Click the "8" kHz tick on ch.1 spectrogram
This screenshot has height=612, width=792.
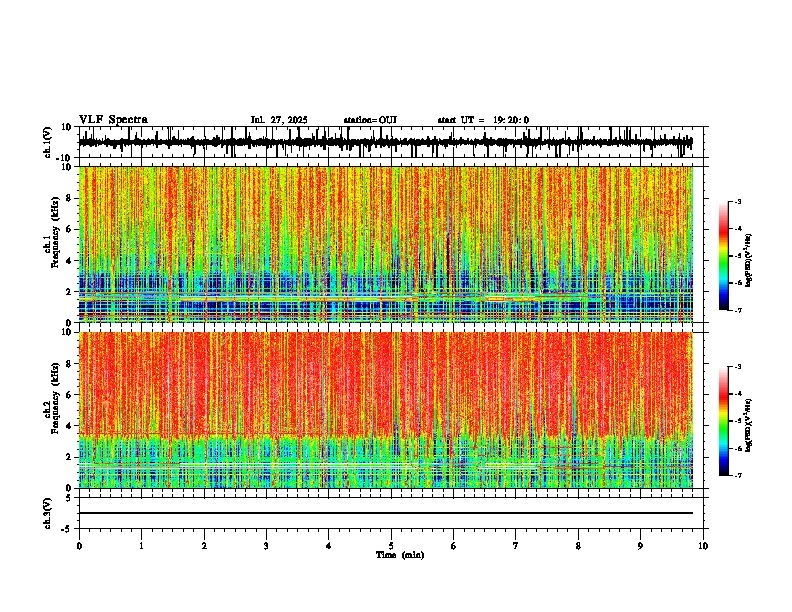point(69,198)
